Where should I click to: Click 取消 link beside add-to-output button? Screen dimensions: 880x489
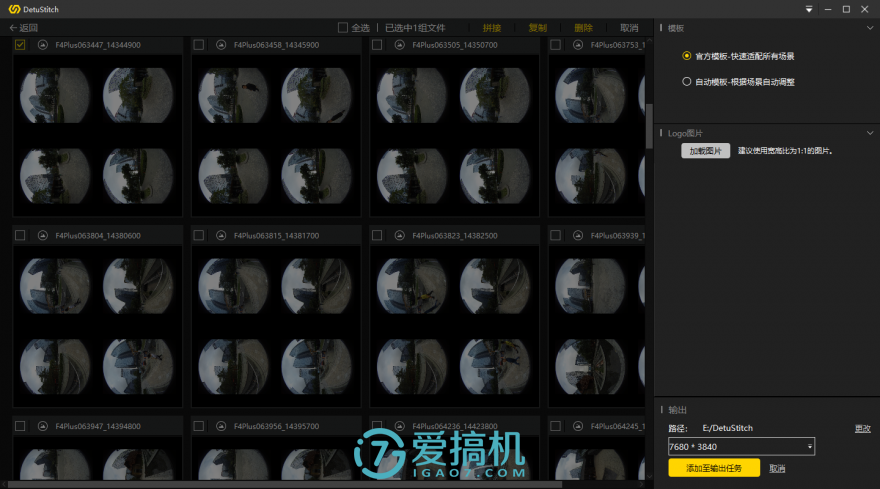click(x=777, y=468)
